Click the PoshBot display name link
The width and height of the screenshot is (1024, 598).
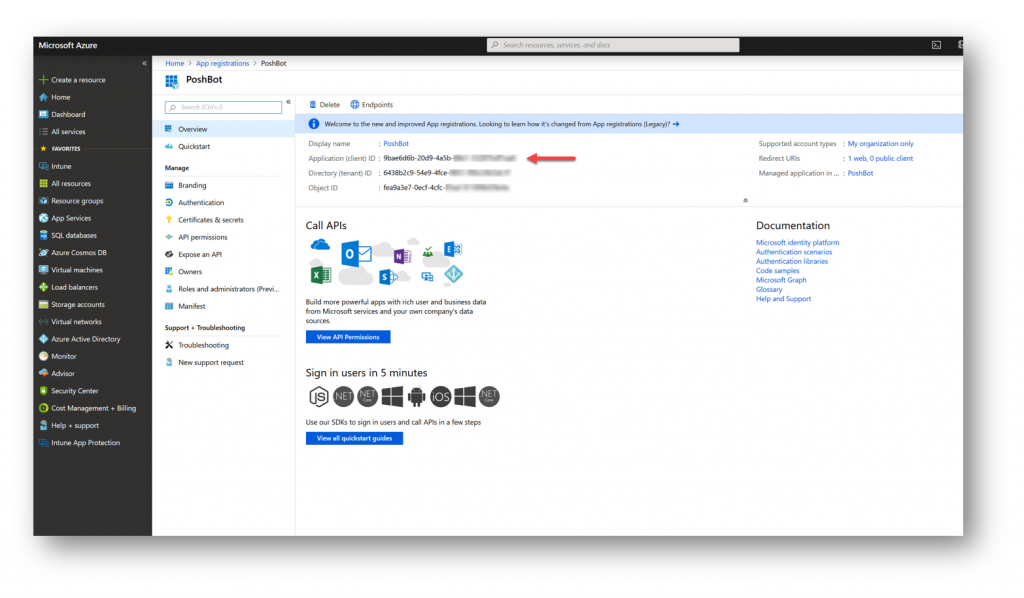tap(396, 144)
